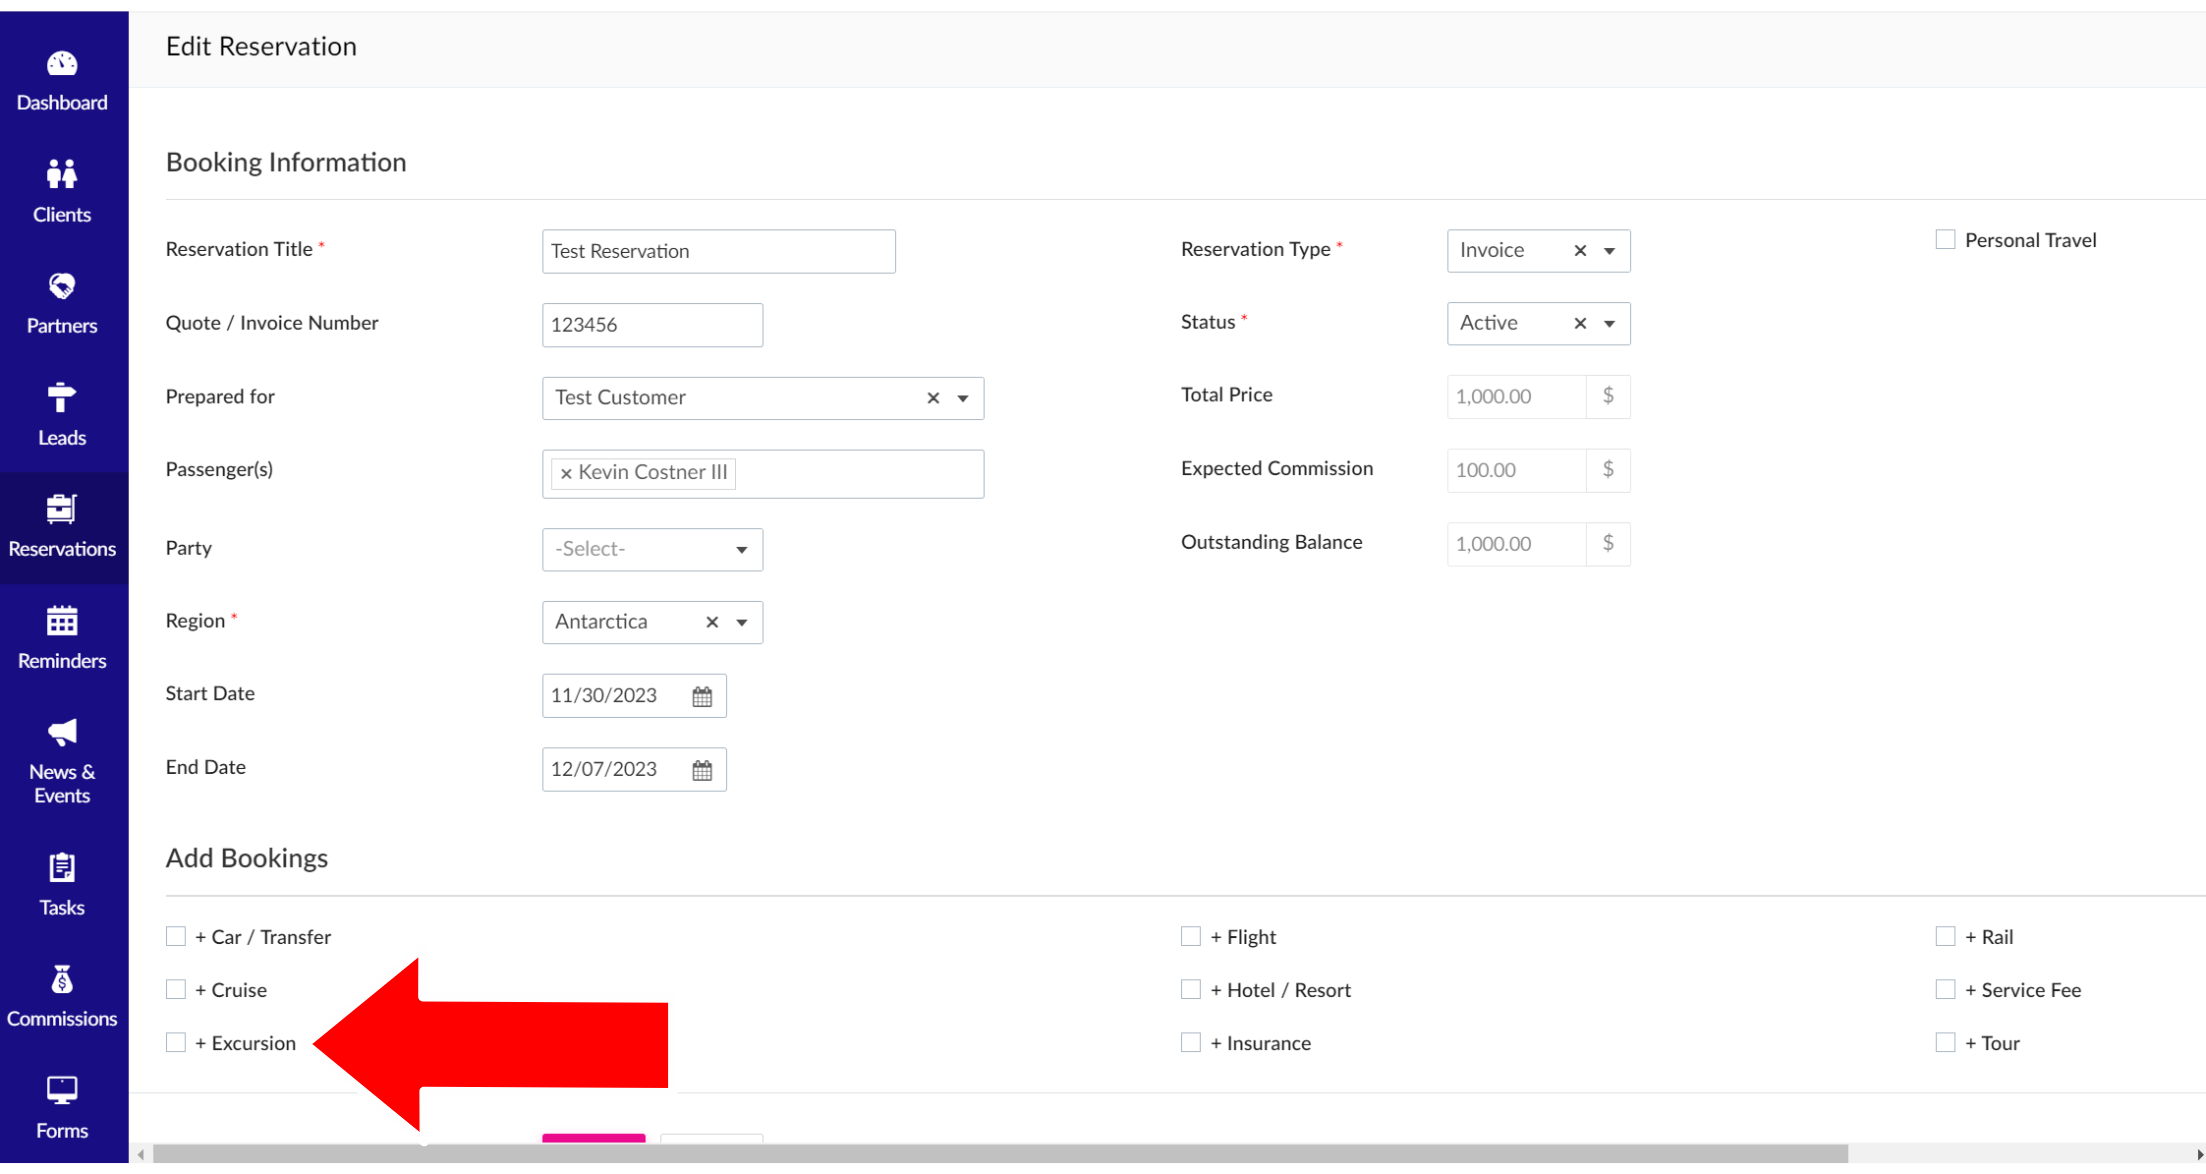Open the Reminders calendar icon
Image resolution: width=2206 pixels, height=1174 pixels.
[61, 622]
